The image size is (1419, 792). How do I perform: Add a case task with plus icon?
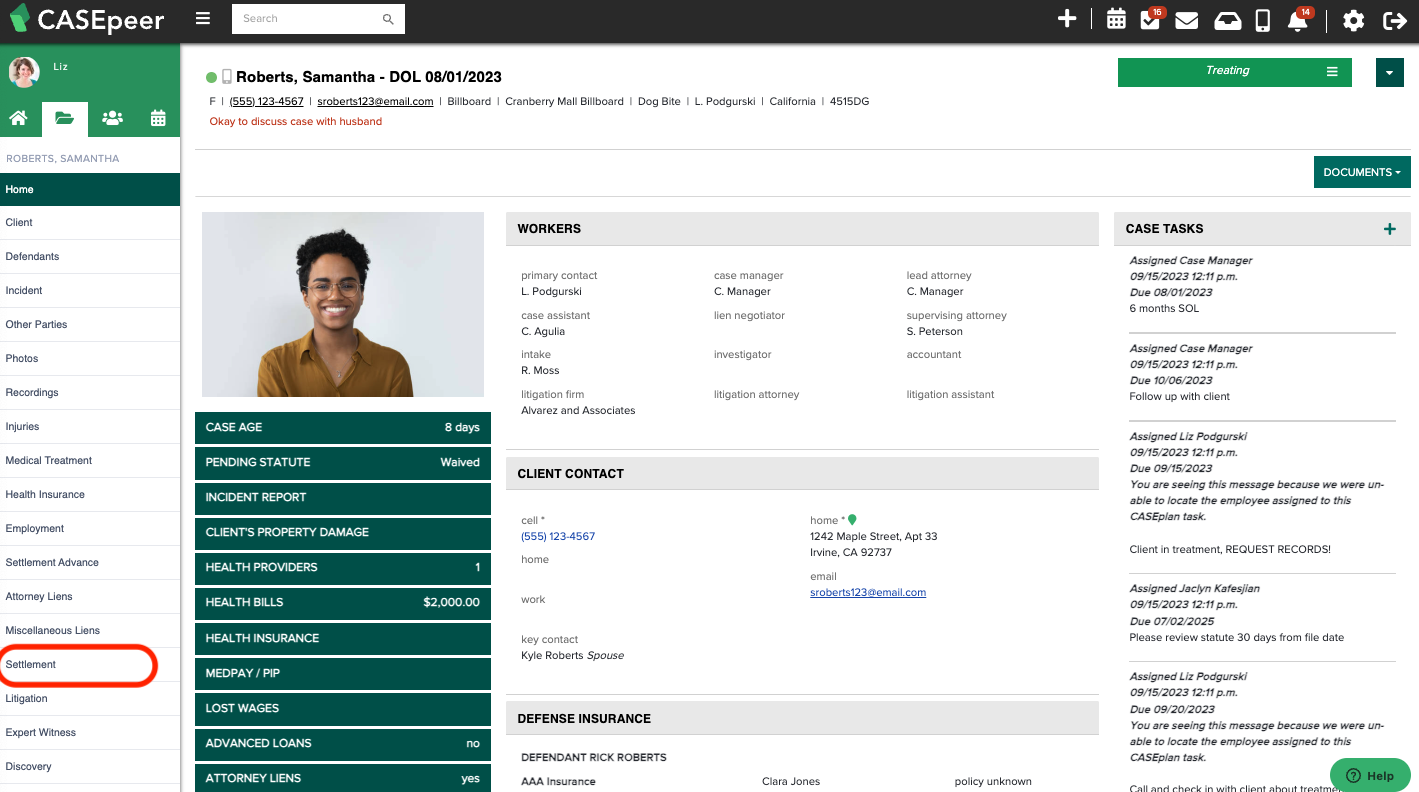[1389, 229]
